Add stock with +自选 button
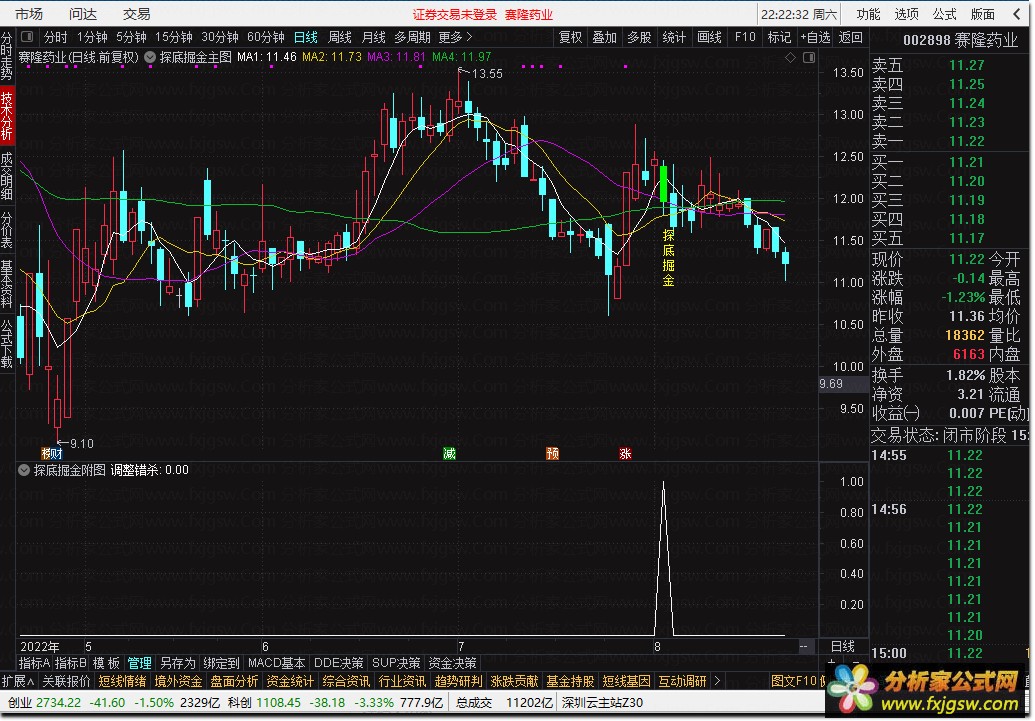Screen dimensions: 1035x721 click(815, 38)
